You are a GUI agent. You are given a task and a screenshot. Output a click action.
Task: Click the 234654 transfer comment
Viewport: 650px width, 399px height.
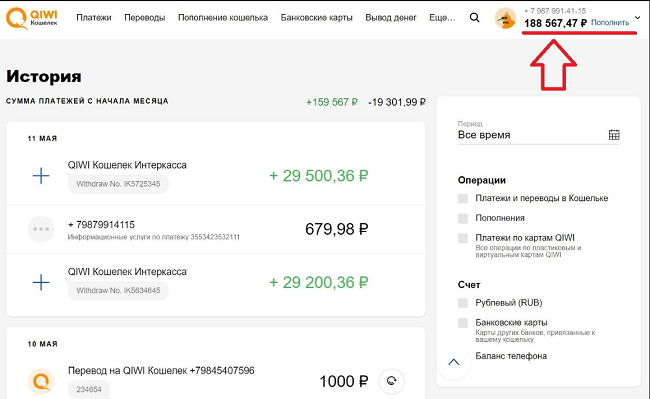click(x=89, y=389)
